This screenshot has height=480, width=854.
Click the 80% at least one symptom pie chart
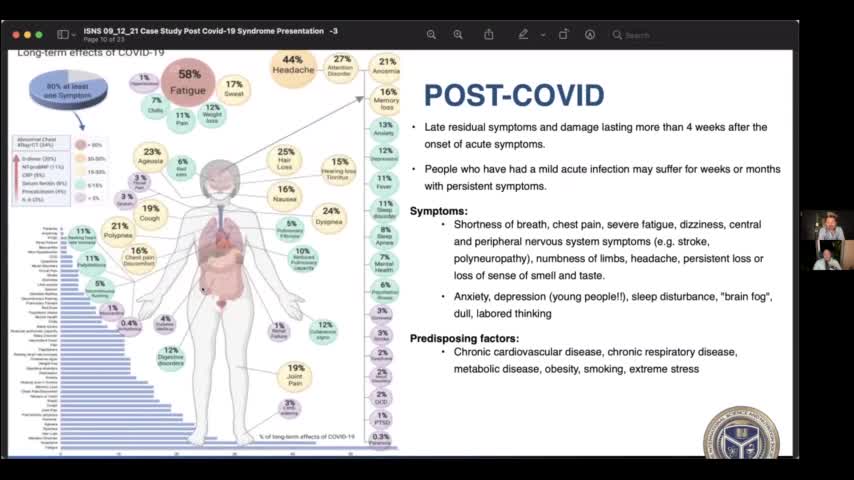click(x=68, y=89)
